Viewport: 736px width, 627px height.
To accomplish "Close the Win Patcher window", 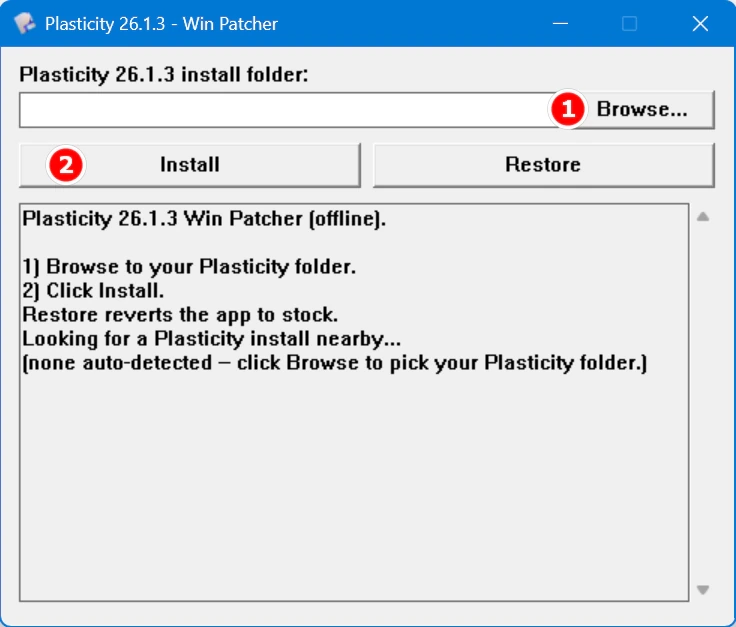I will click(700, 23).
